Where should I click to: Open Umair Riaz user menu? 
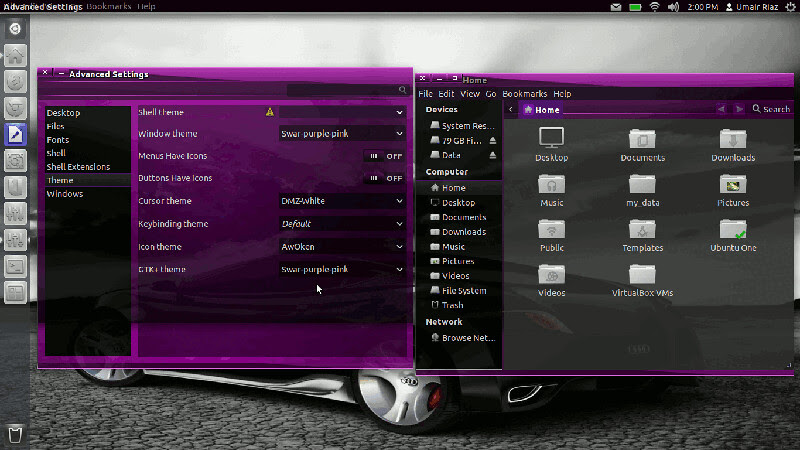coord(752,7)
